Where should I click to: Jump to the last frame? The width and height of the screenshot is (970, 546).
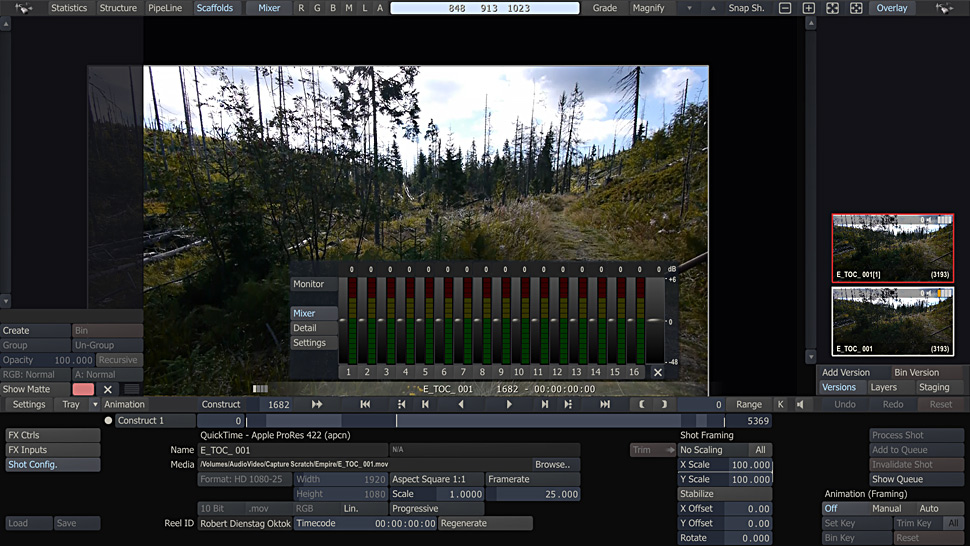pyautogui.click(x=605, y=404)
